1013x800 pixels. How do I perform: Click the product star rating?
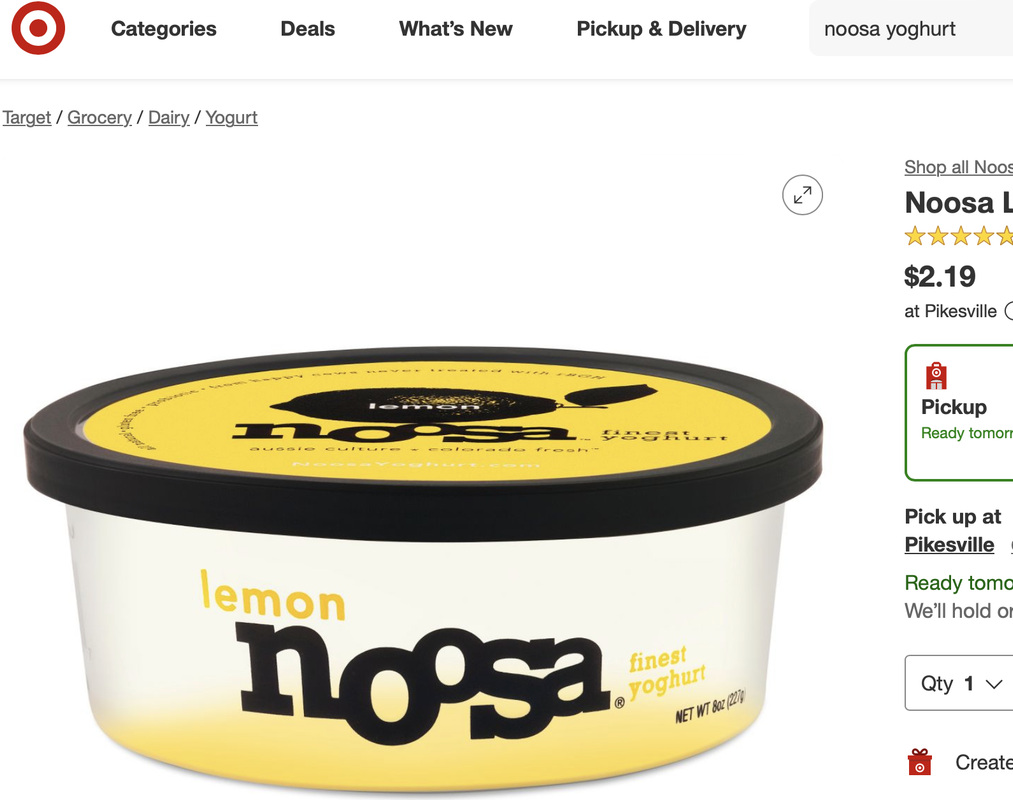coord(959,236)
